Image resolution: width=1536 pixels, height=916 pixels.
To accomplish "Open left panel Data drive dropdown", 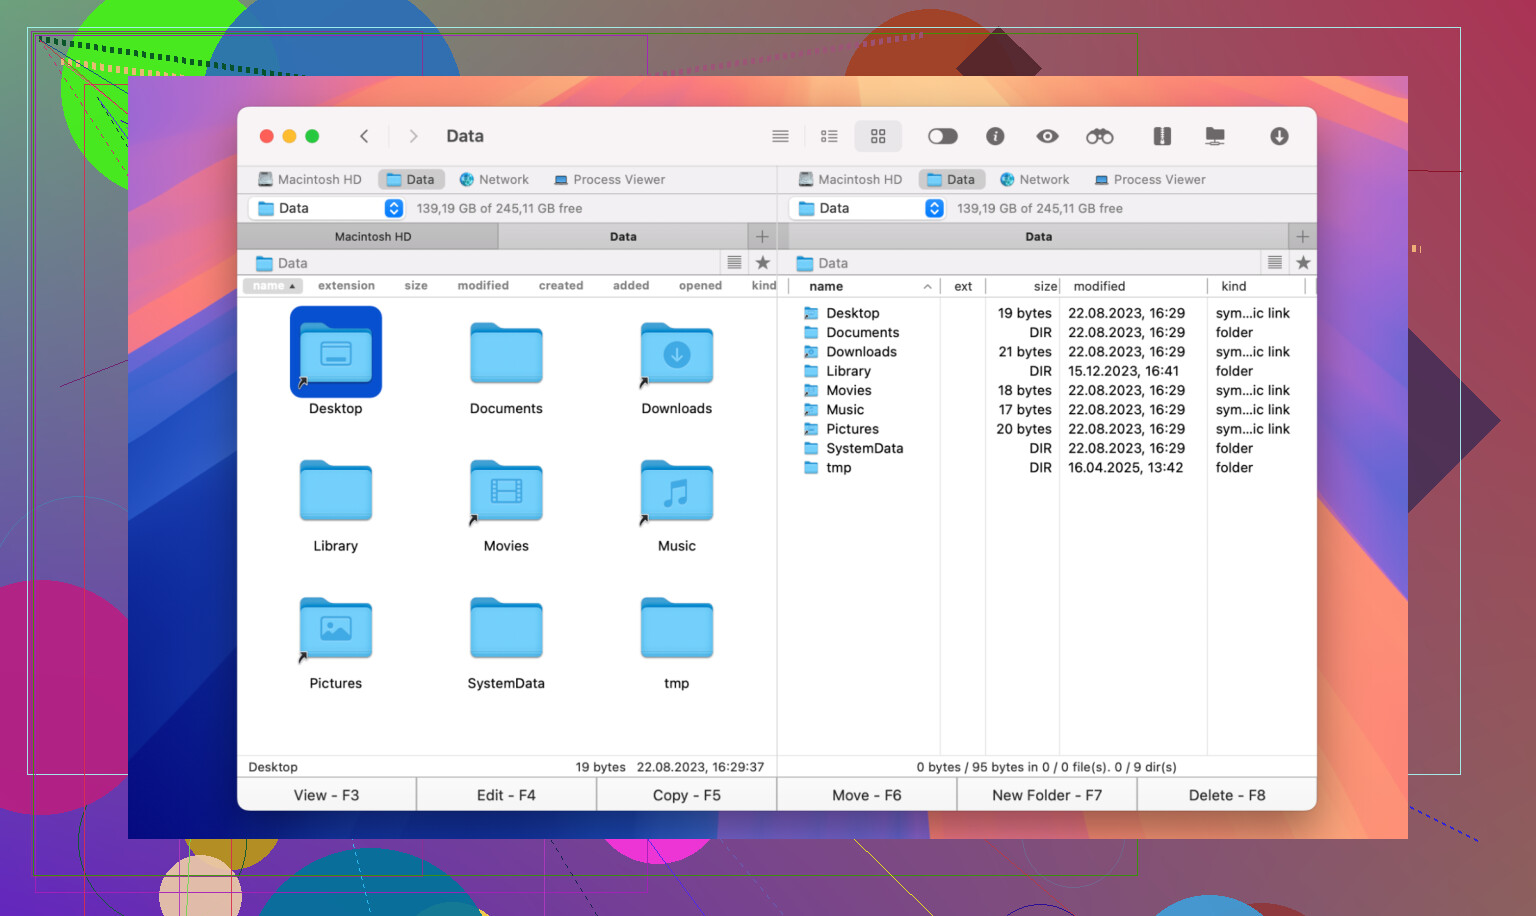I will pos(394,208).
